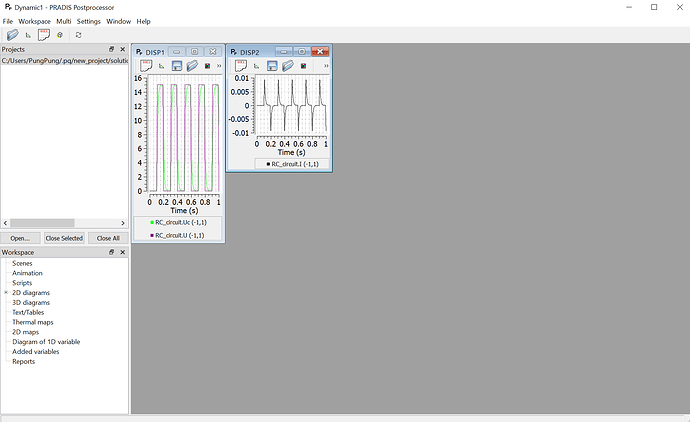The height and width of the screenshot is (422, 690).
Task: Select the project path entry in Projects list
Action: [65, 61]
